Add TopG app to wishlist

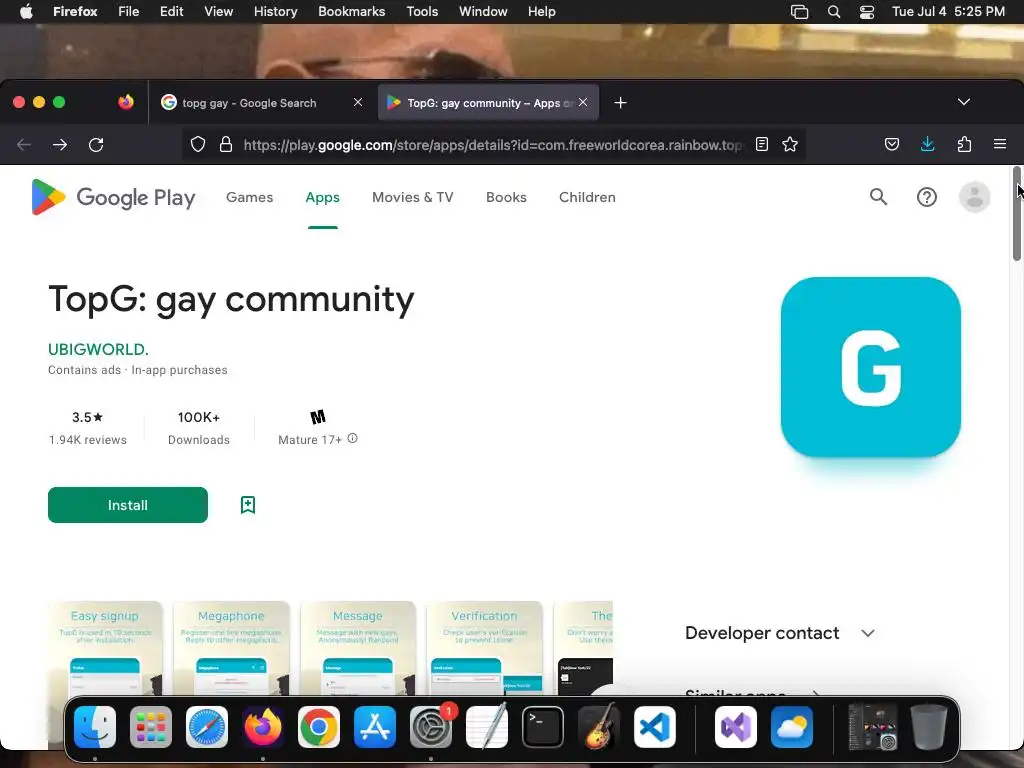(x=248, y=505)
